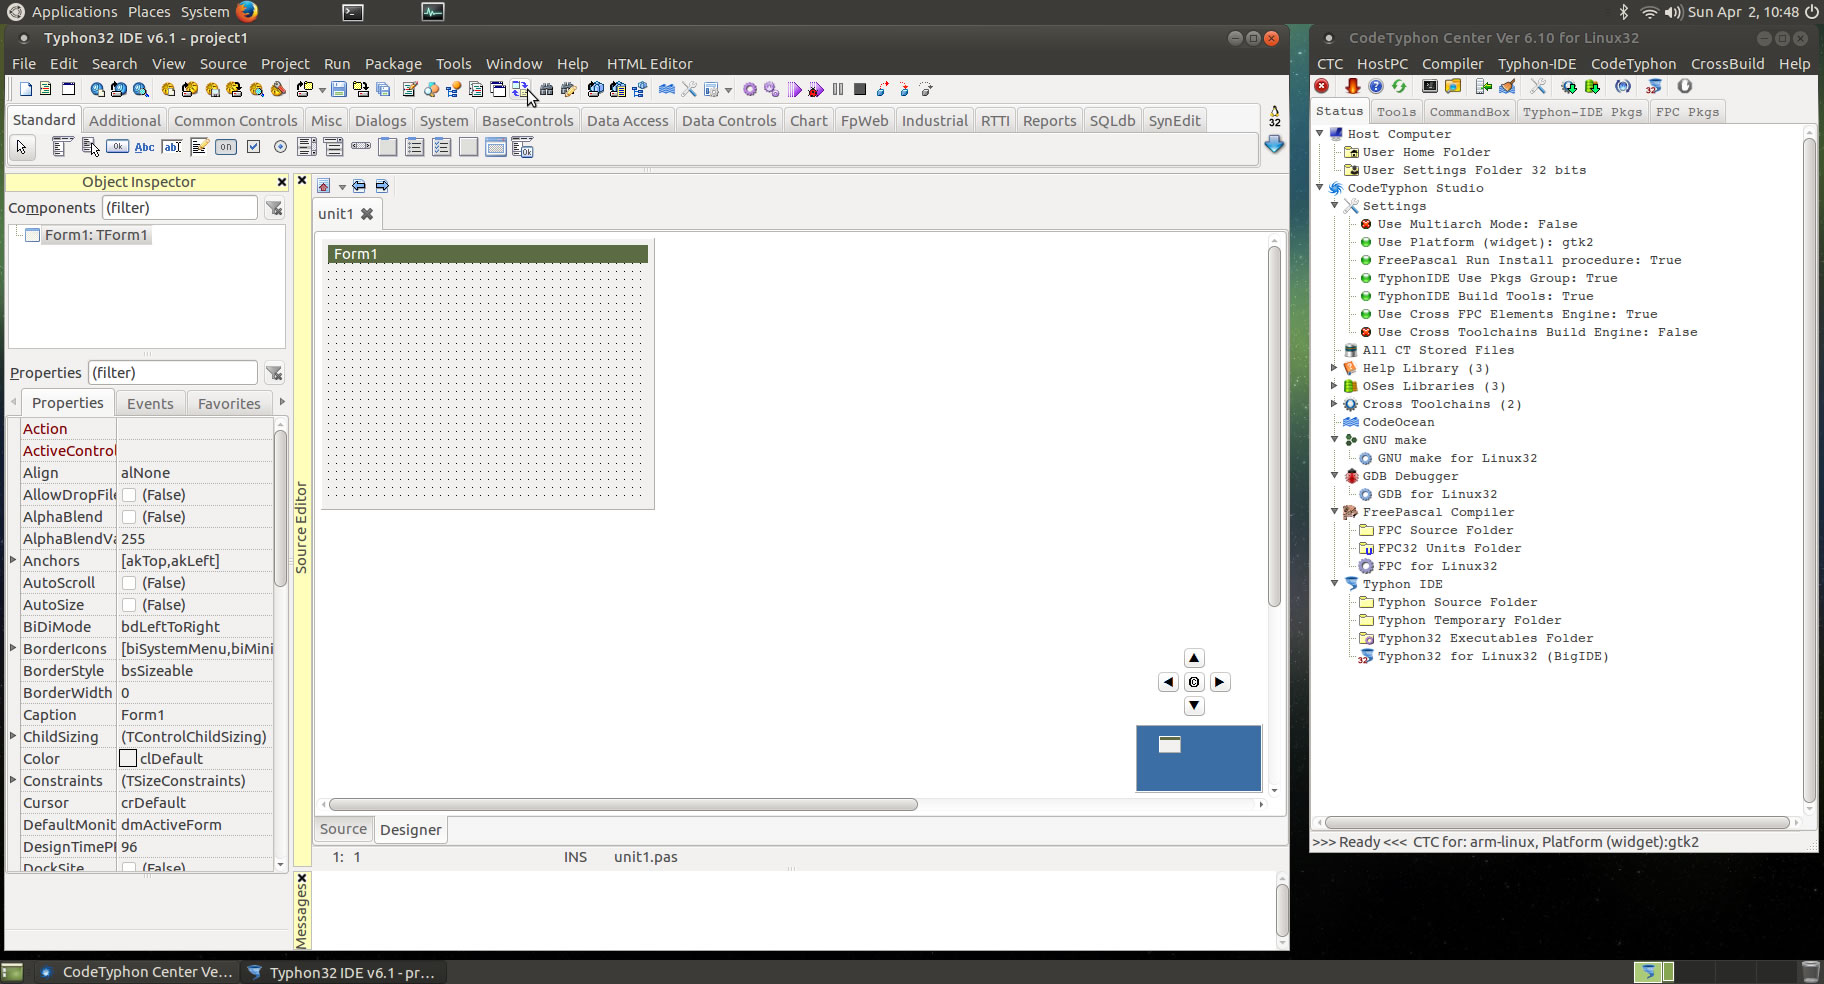This screenshot has width=1824, height=984.
Task: Select the TRadioButton component in palette
Action: [x=280, y=147]
